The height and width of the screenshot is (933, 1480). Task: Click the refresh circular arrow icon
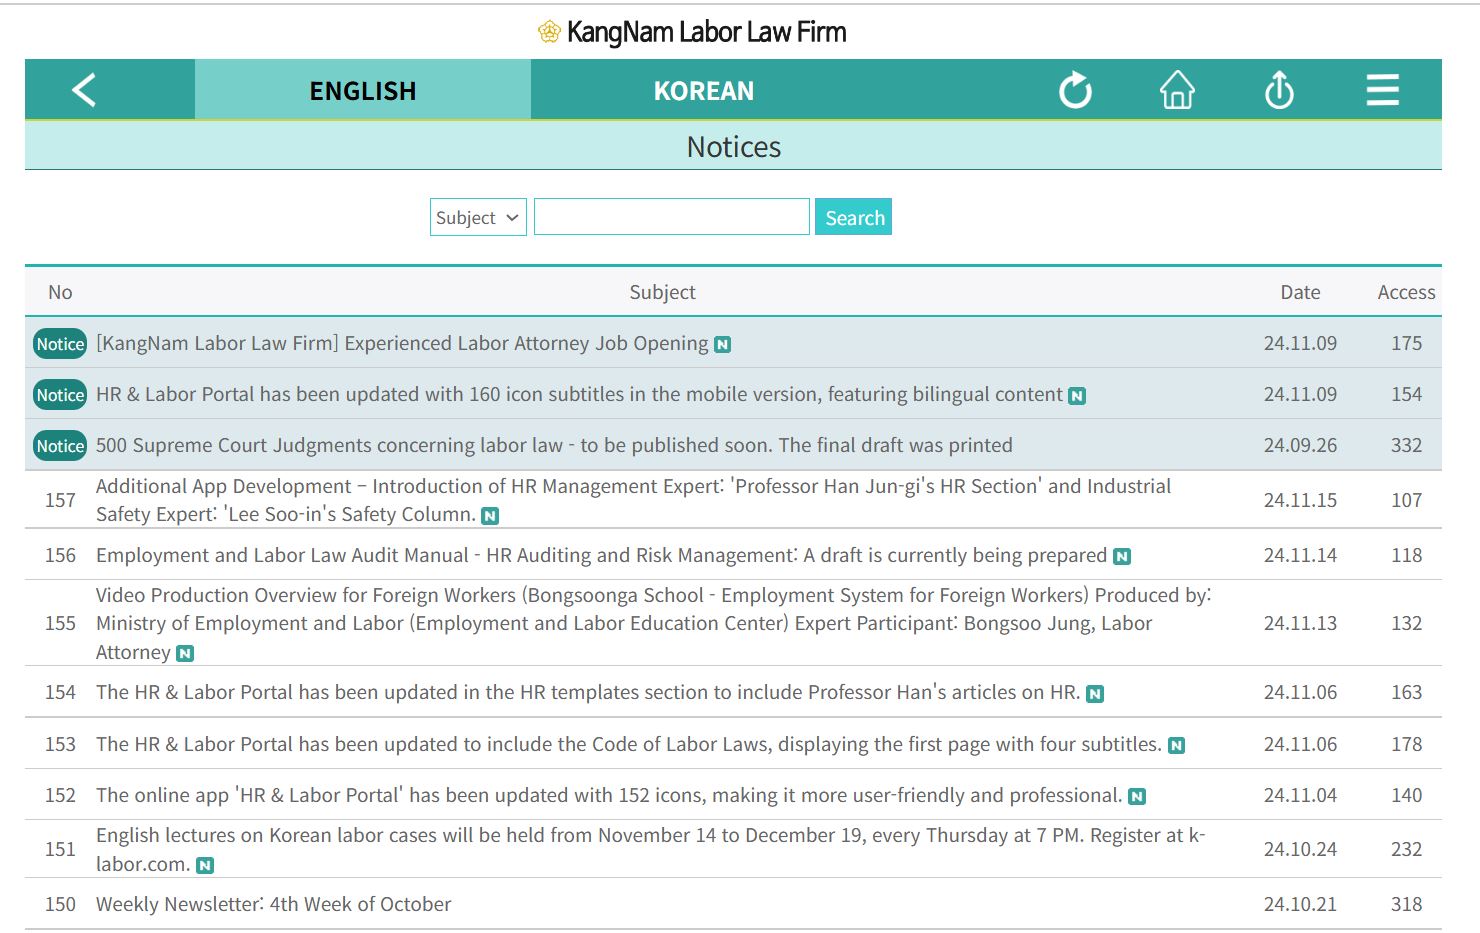point(1075,90)
